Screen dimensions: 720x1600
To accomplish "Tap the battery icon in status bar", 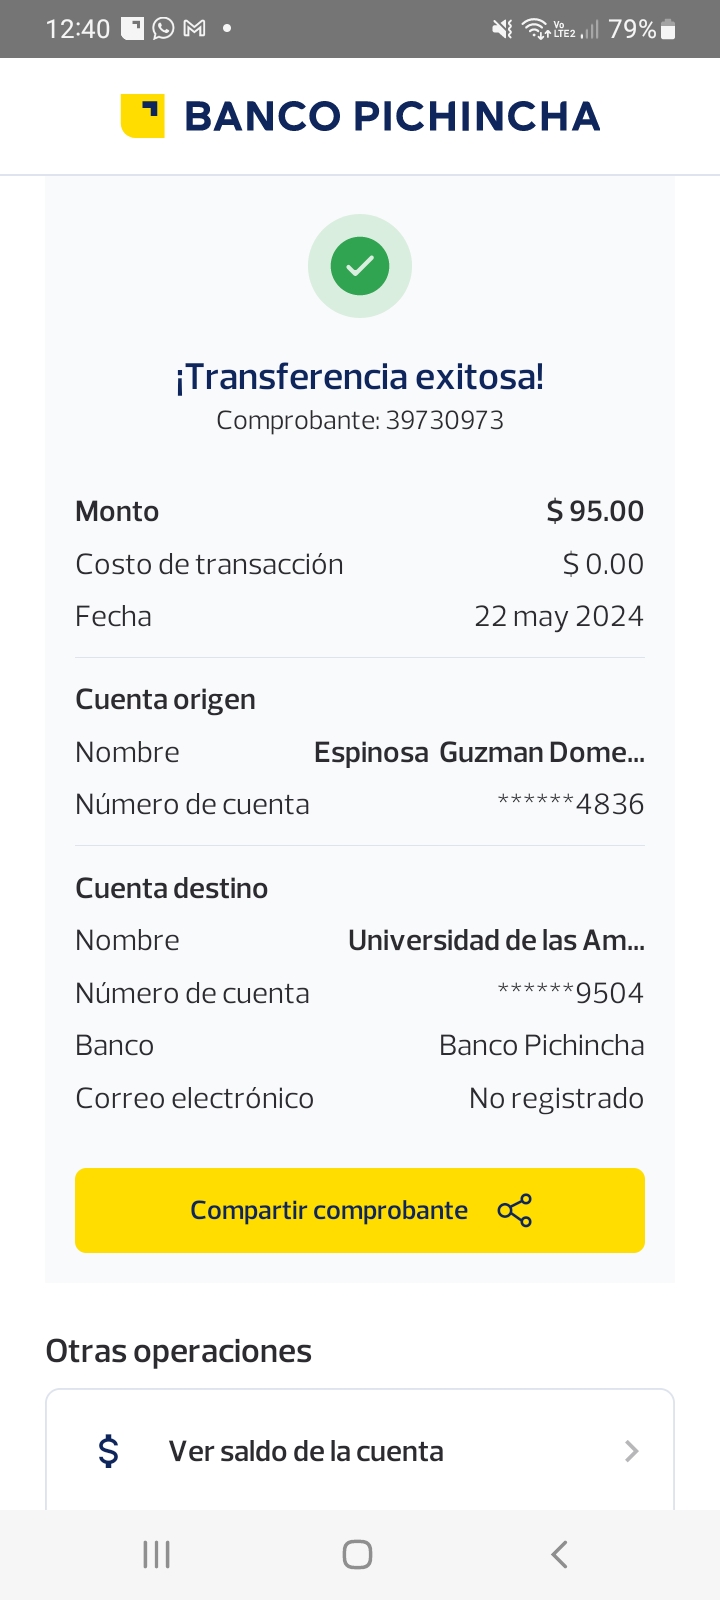I will pyautogui.click(x=669, y=30).
